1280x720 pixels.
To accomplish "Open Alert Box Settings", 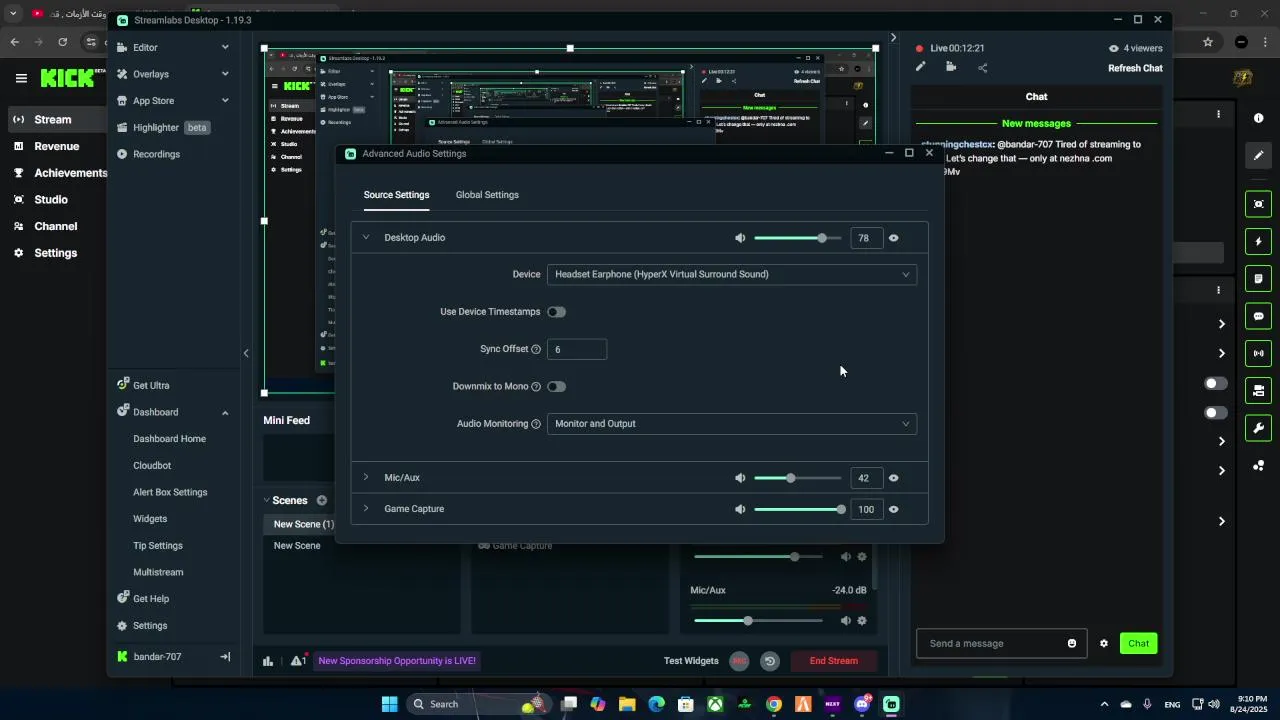I will 170,492.
